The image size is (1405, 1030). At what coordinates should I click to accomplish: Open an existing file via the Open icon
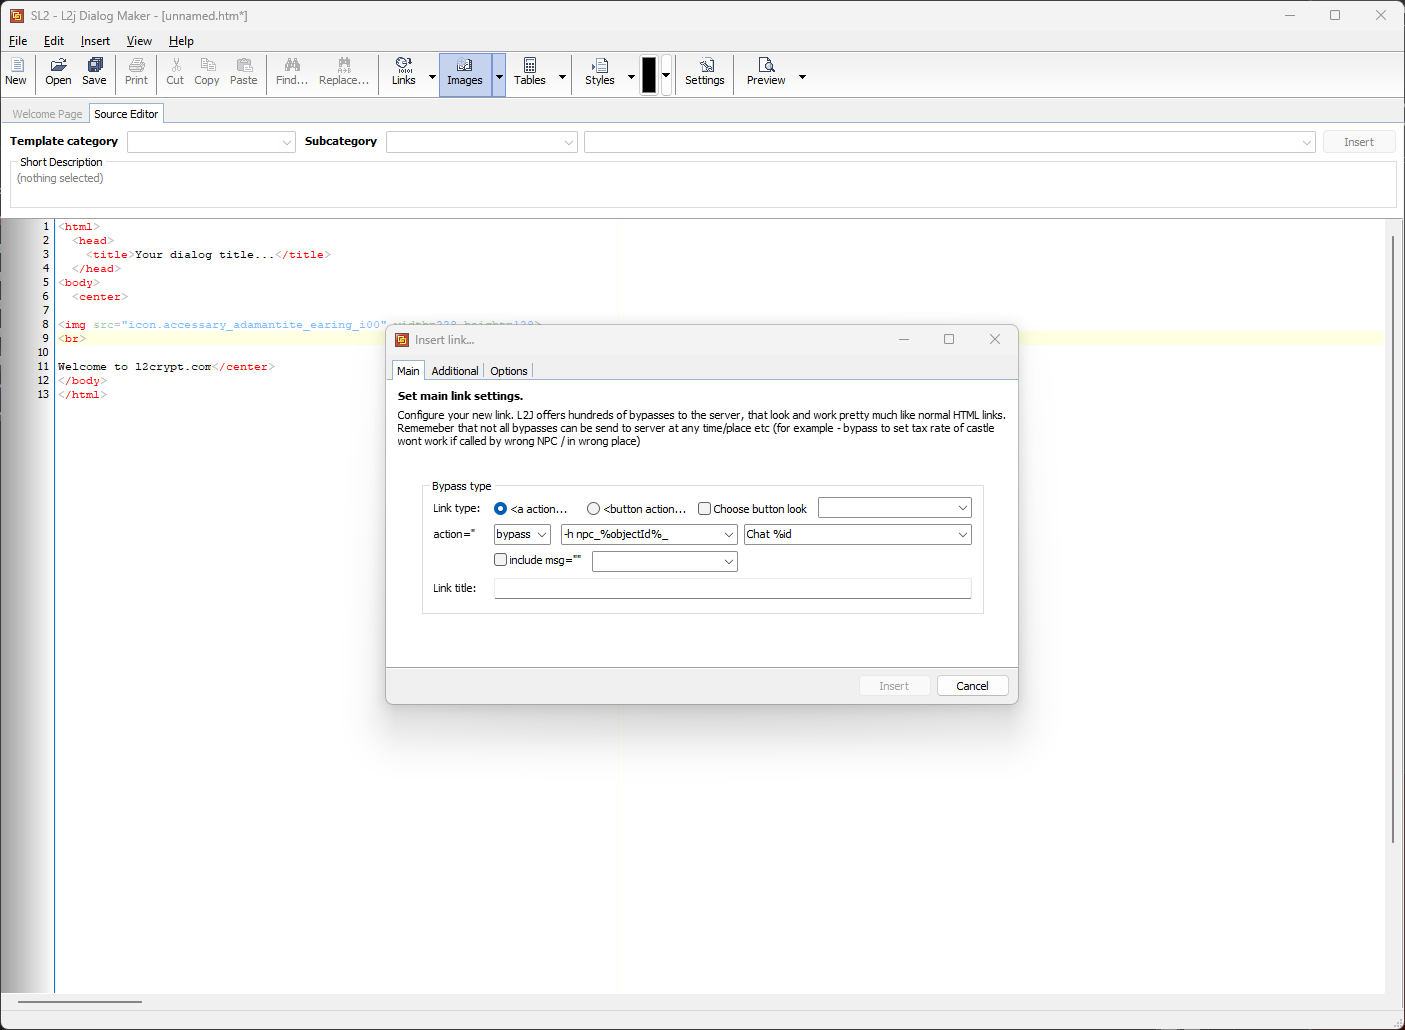point(57,73)
